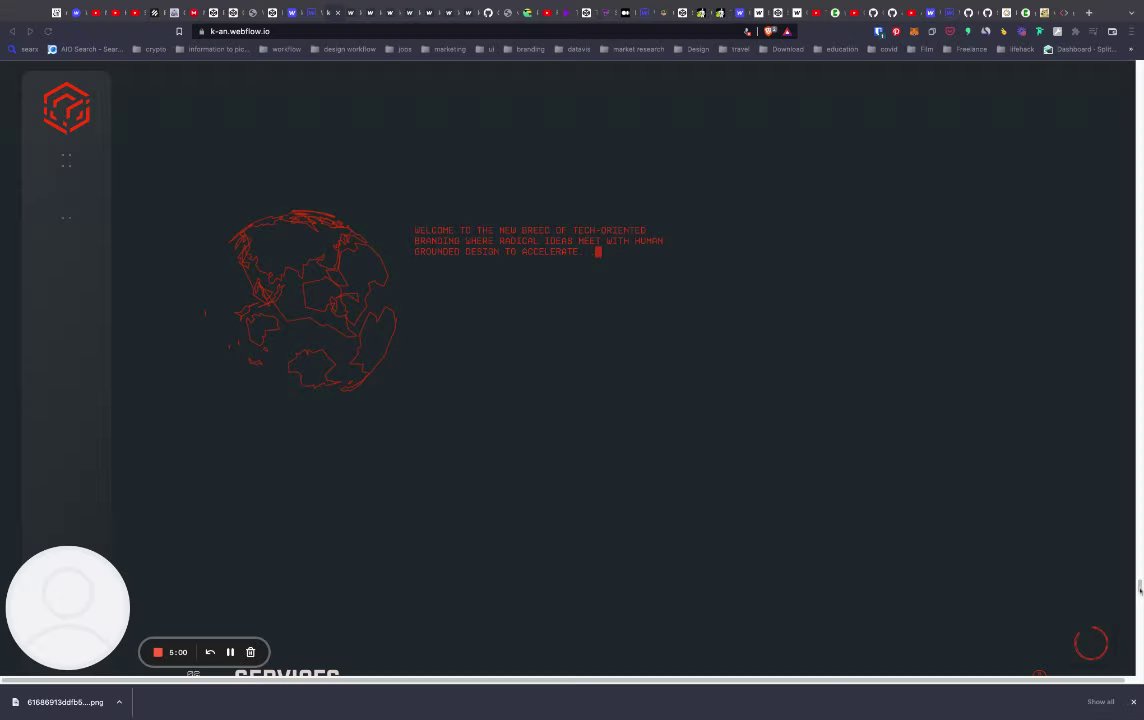
Task: Open Brave Rewards triangle icon
Action: coord(787,31)
